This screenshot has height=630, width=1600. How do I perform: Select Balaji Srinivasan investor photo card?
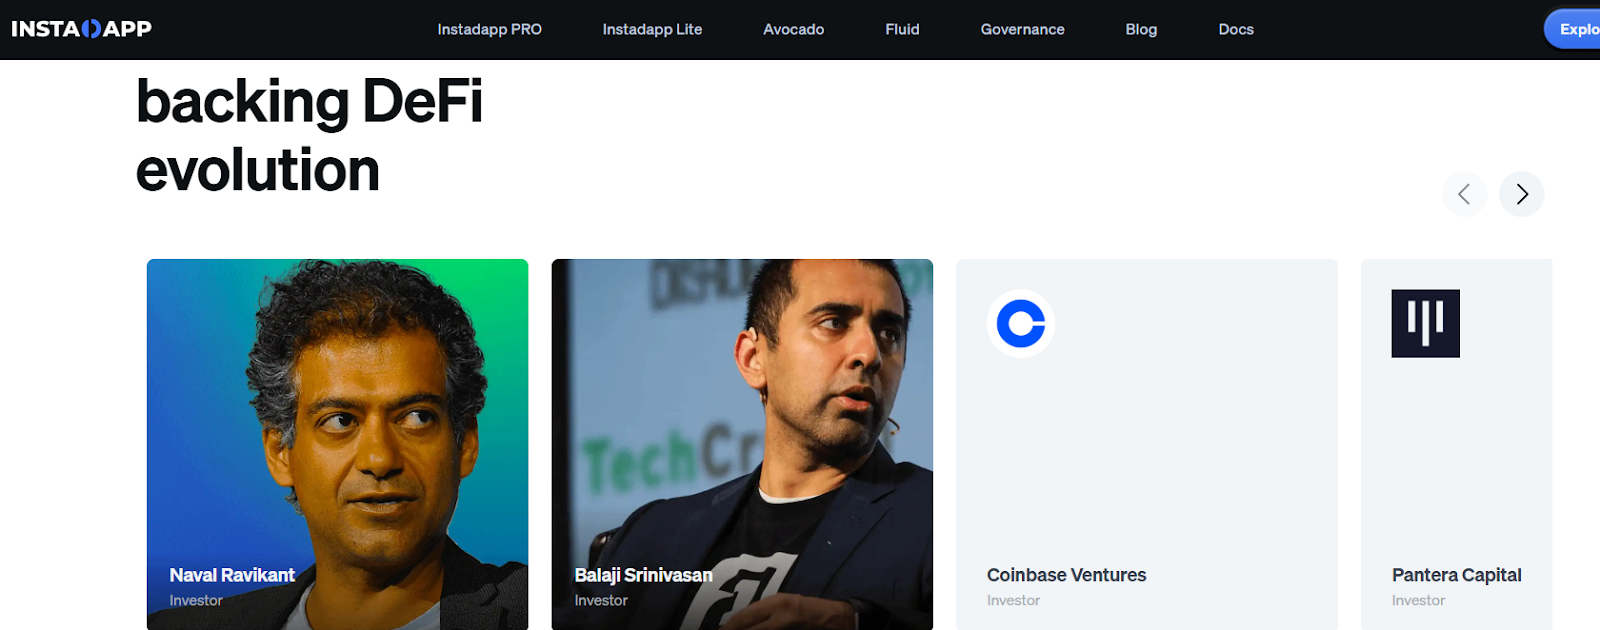[742, 420]
